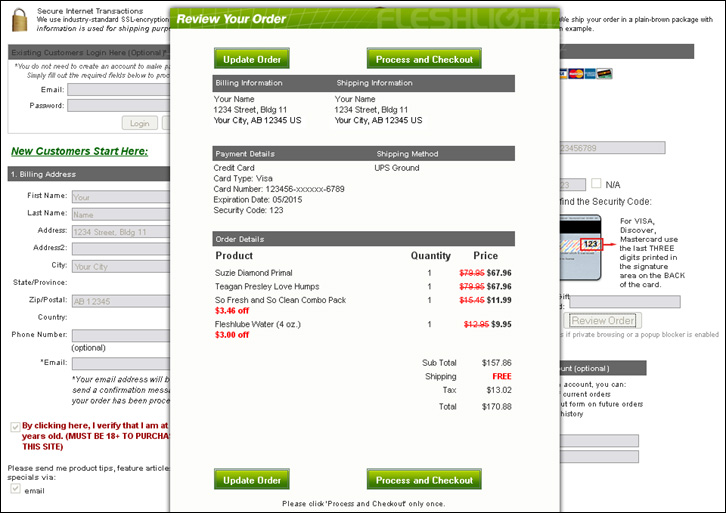
Task: Click the Login button in the customer login form
Action: pos(139,123)
